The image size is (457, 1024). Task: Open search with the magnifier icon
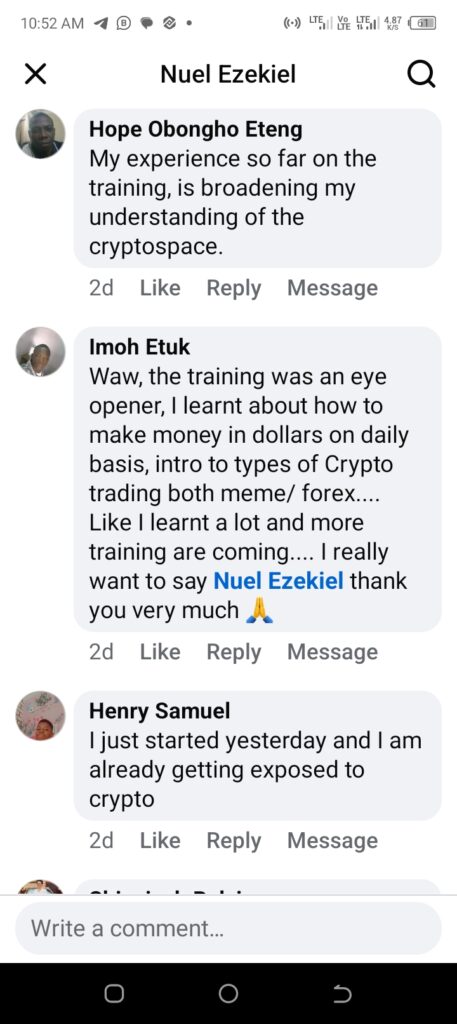click(x=421, y=75)
